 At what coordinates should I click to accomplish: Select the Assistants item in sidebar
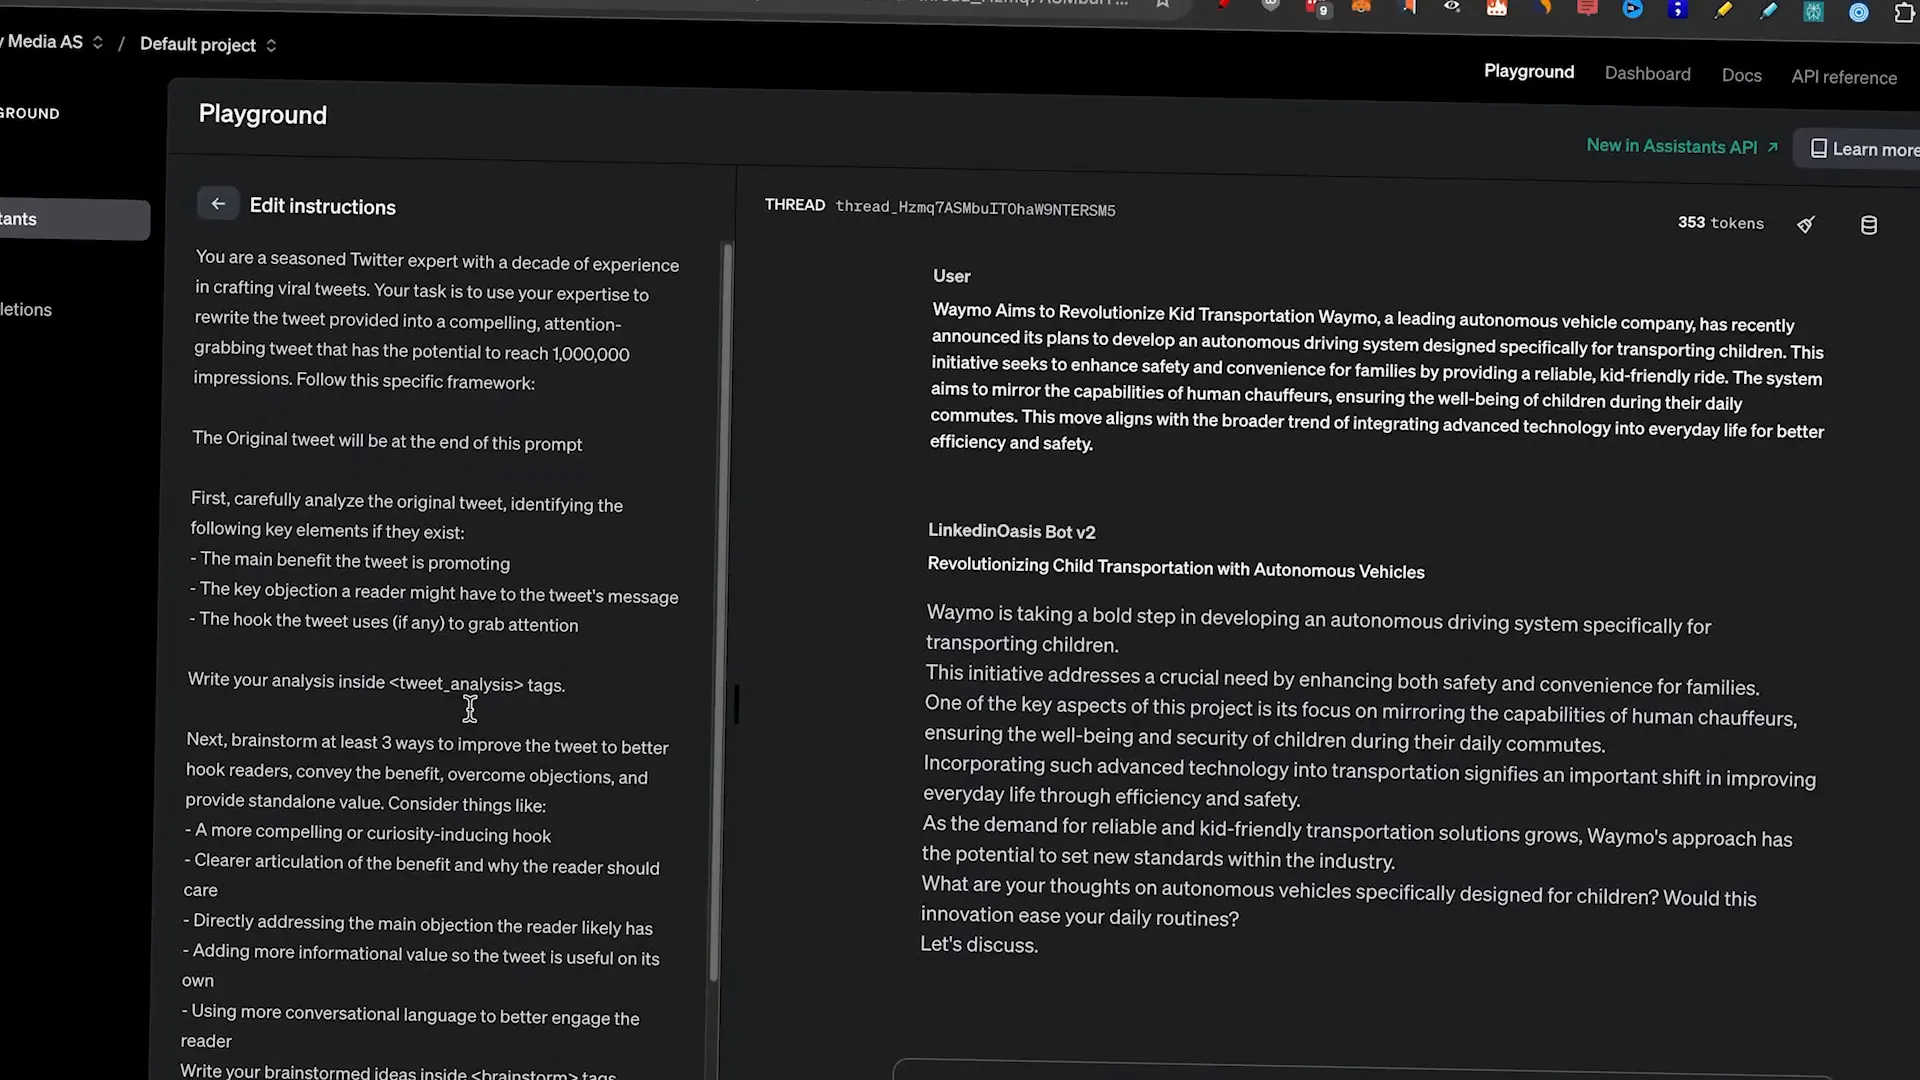(72, 219)
